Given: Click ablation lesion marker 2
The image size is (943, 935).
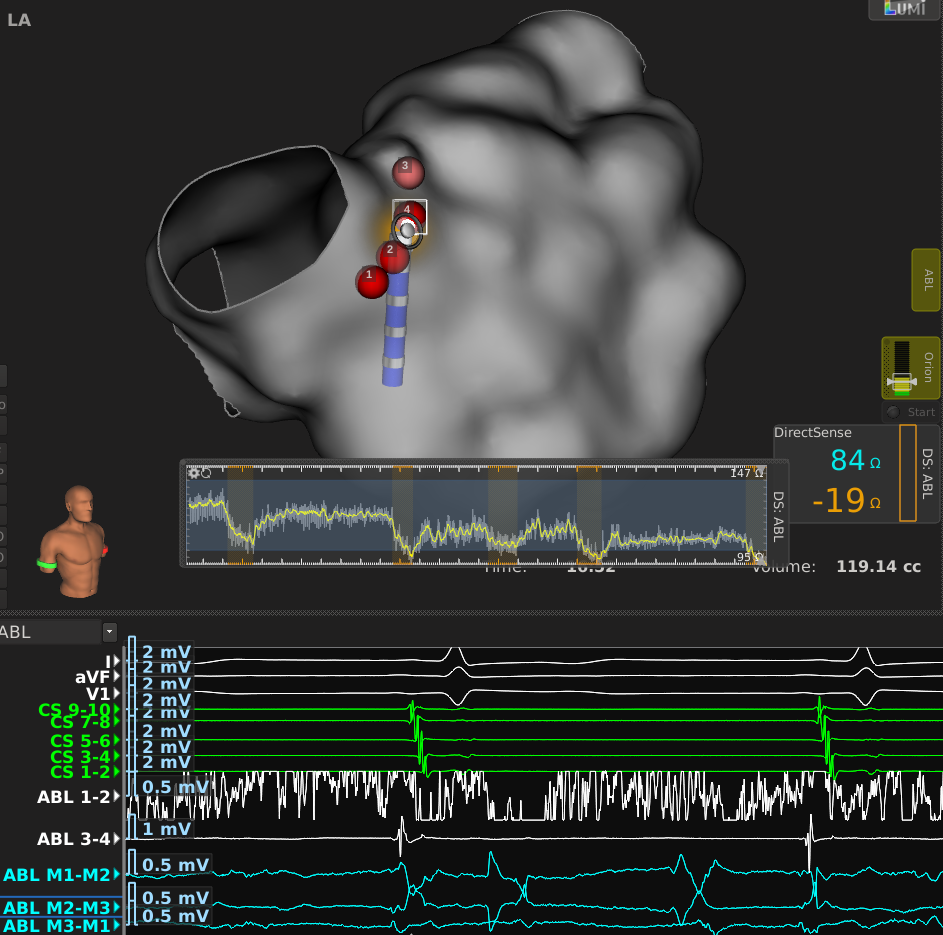Looking at the screenshot, I should point(392,256).
